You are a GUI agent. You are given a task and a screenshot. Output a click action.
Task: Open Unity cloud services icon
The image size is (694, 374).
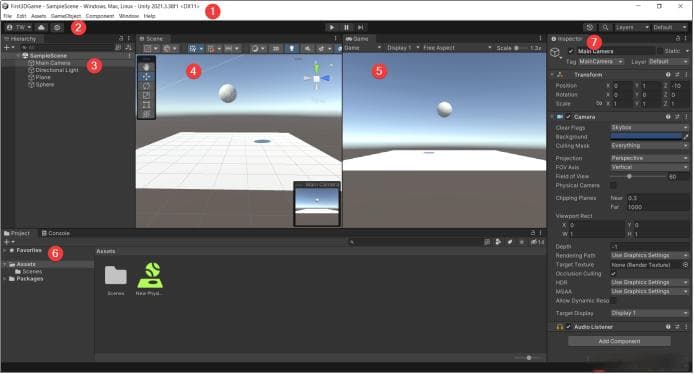point(41,27)
